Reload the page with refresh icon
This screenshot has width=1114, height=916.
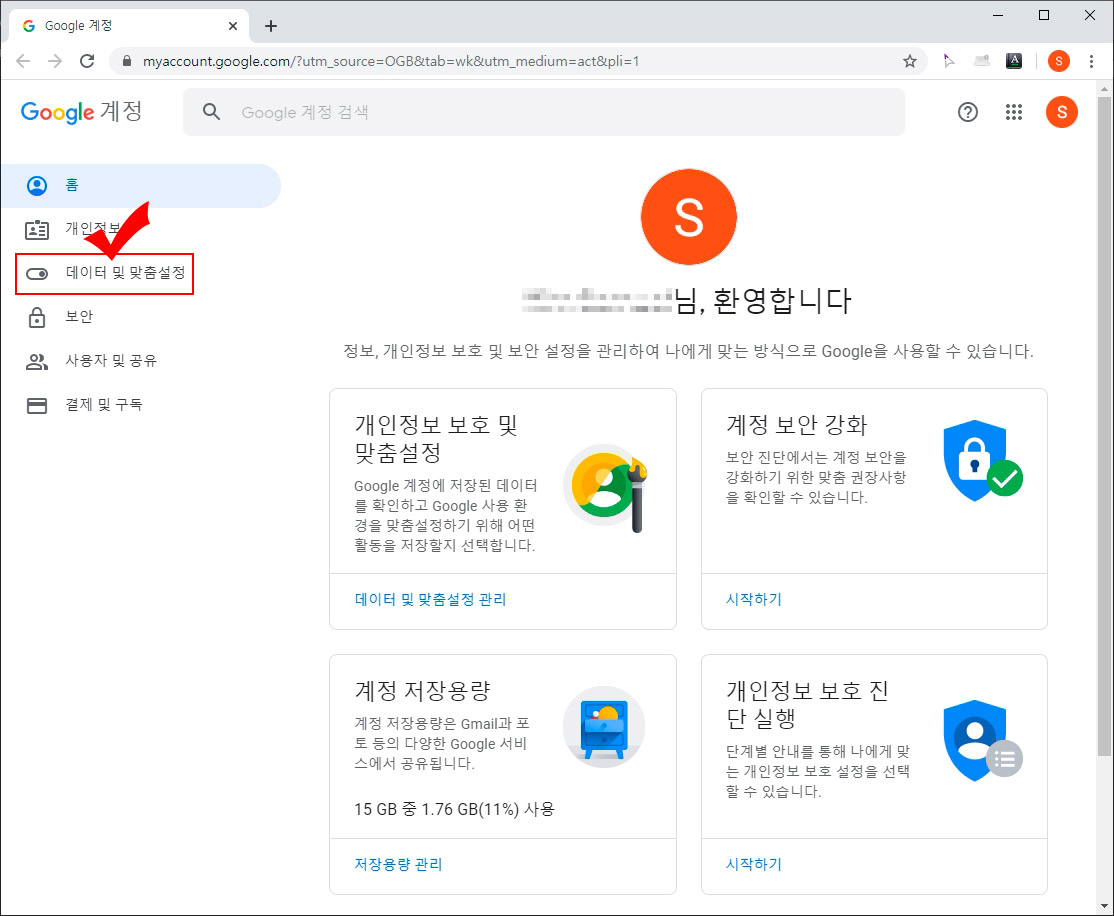point(87,61)
